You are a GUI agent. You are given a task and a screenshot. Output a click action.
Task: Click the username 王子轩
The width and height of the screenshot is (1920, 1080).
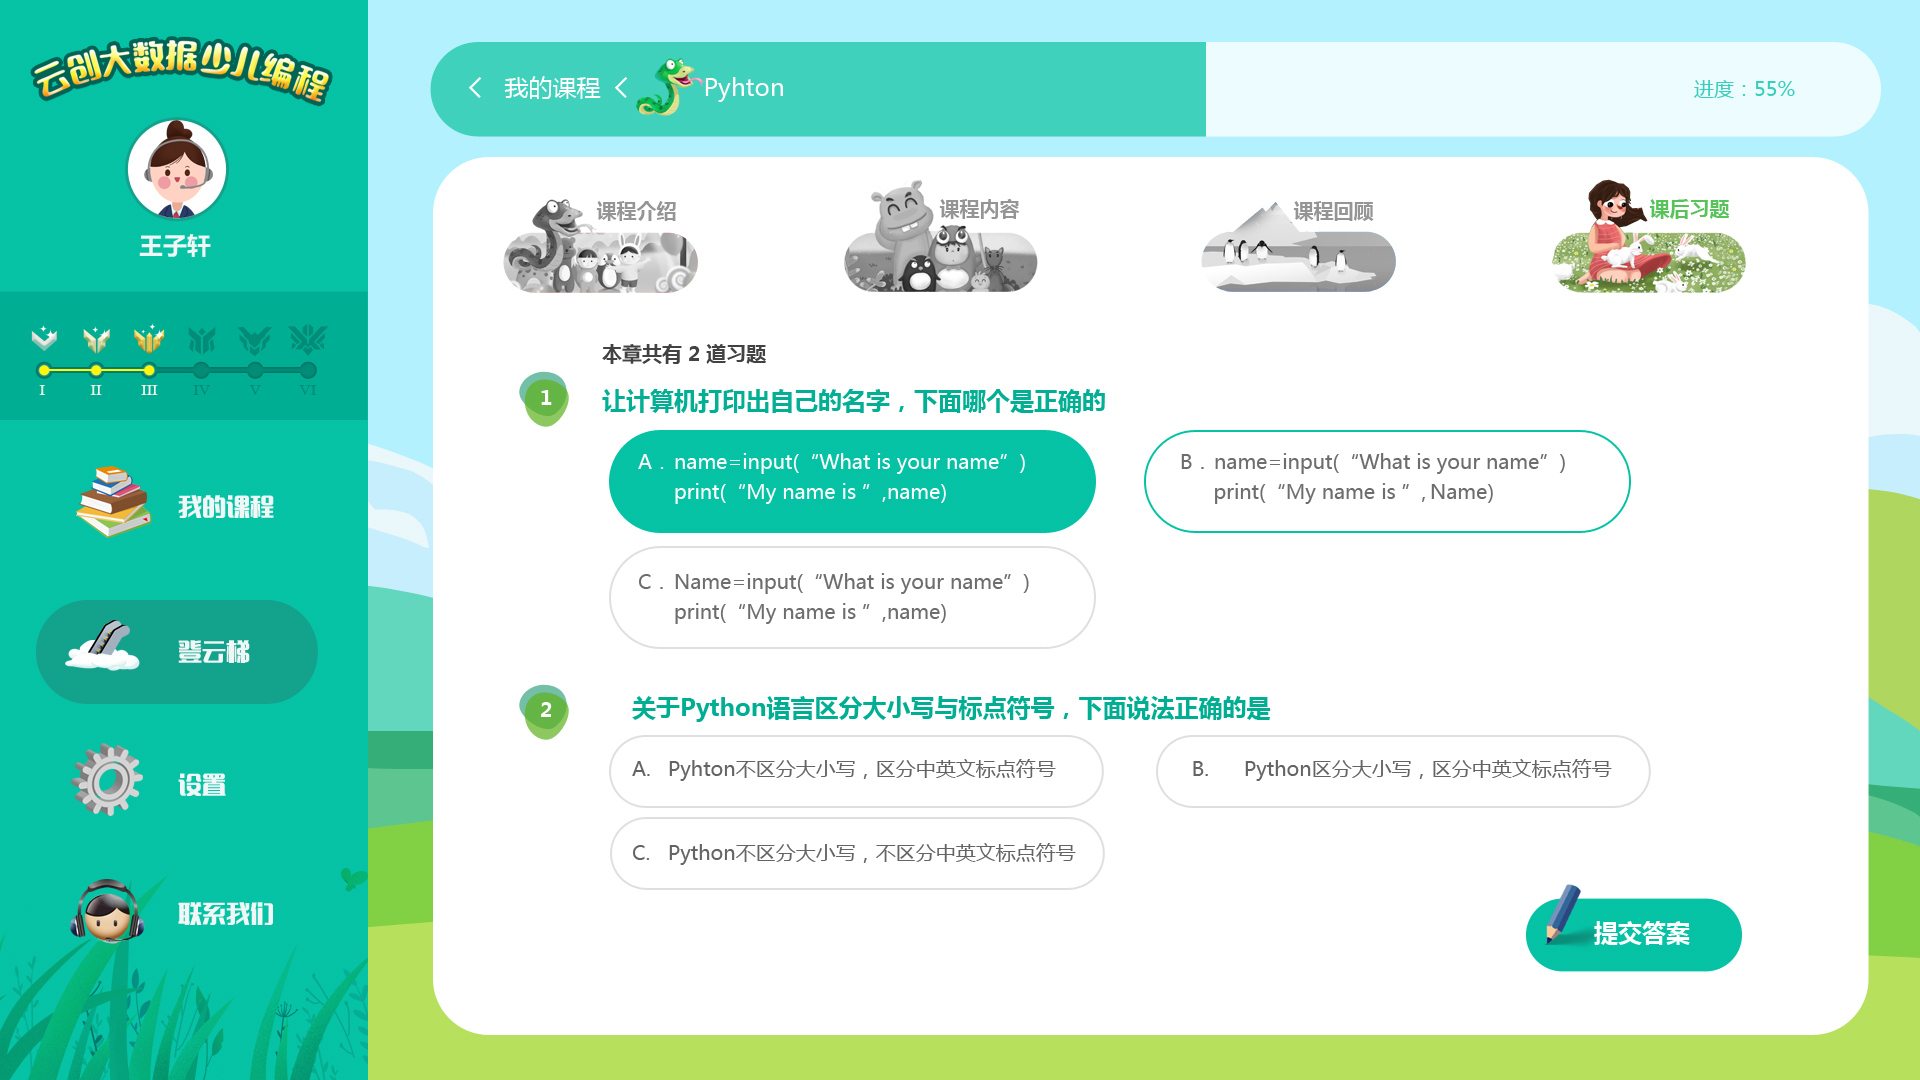click(175, 246)
